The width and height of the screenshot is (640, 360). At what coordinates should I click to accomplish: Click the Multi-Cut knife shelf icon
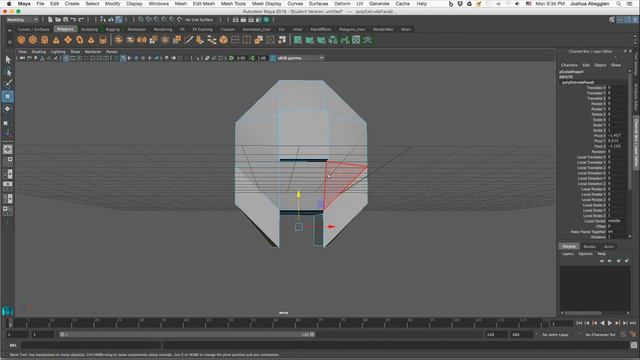coord(189,40)
